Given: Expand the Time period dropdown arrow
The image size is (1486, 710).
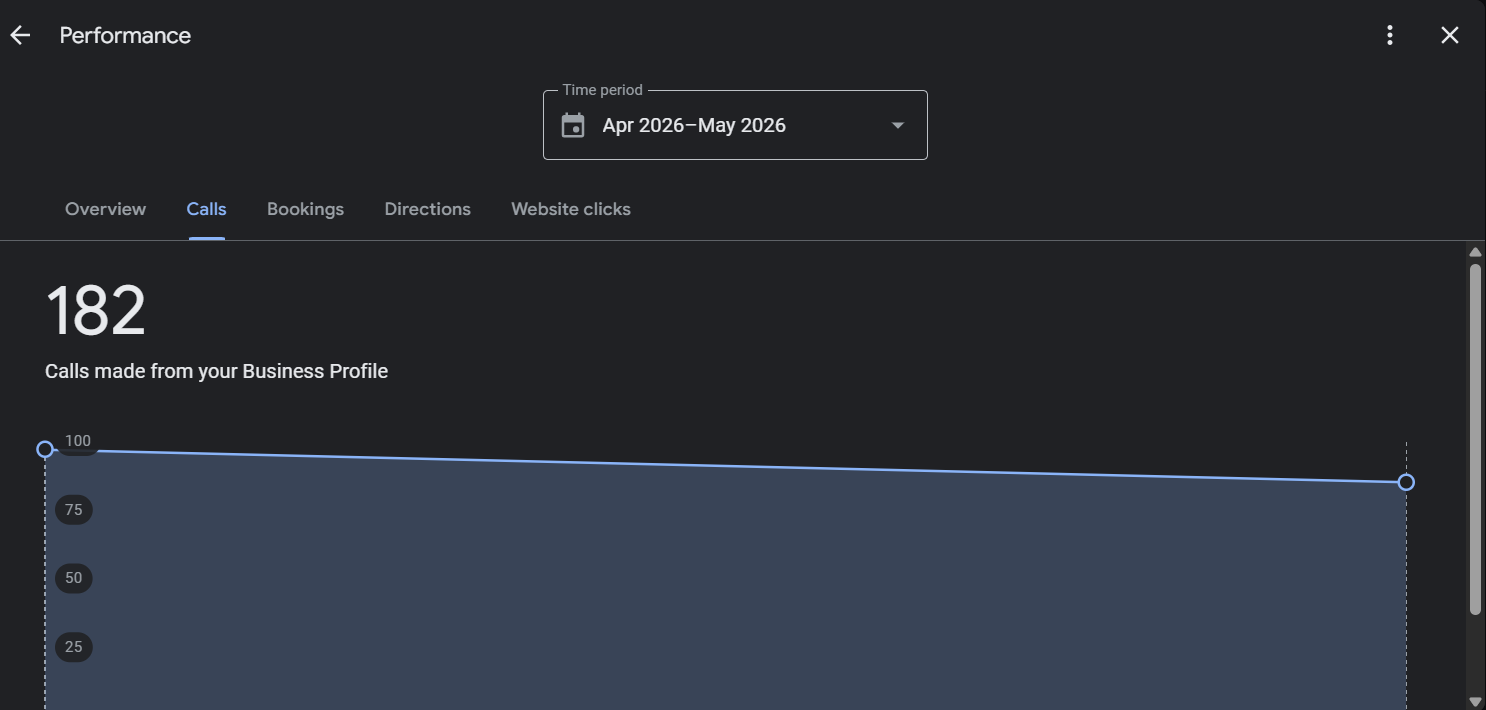Looking at the screenshot, I should click(x=898, y=125).
